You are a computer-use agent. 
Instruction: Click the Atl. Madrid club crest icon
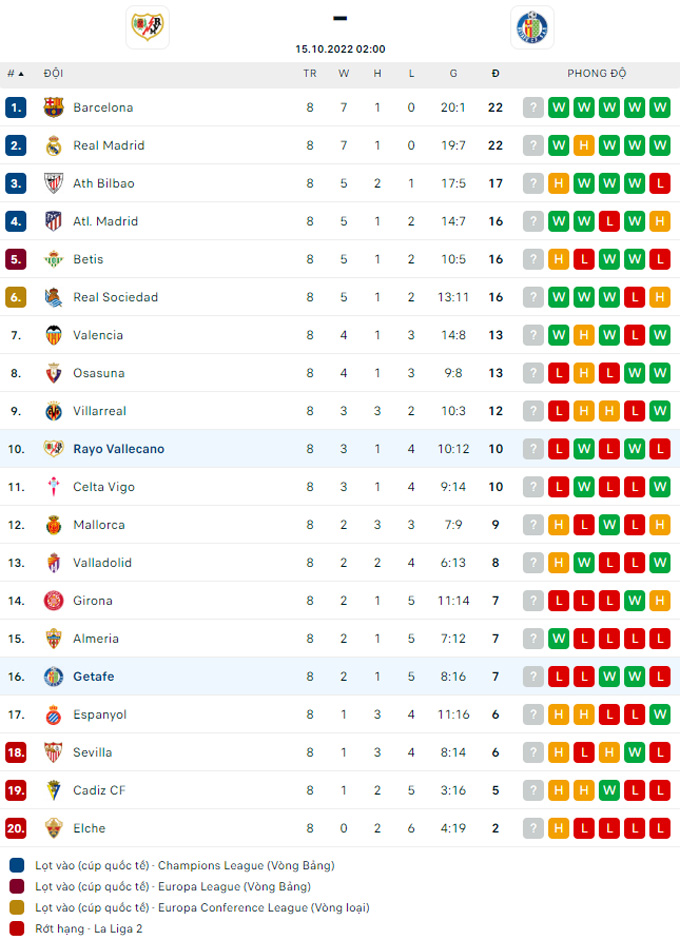click(54, 222)
